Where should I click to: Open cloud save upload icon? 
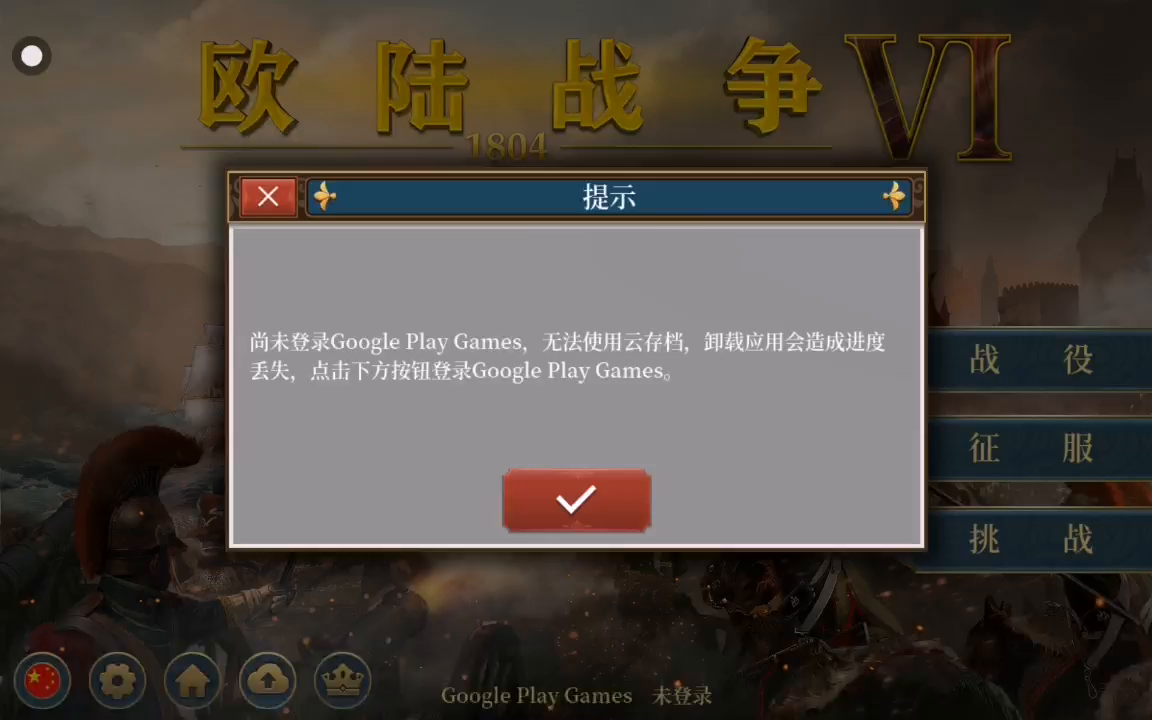click(267, 680)
